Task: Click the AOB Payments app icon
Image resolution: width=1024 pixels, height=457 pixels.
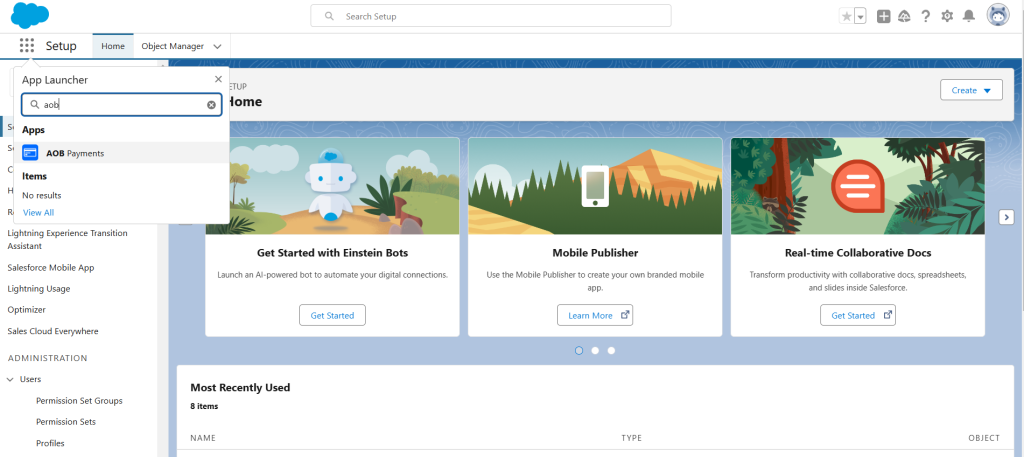Action: [30, 153]
